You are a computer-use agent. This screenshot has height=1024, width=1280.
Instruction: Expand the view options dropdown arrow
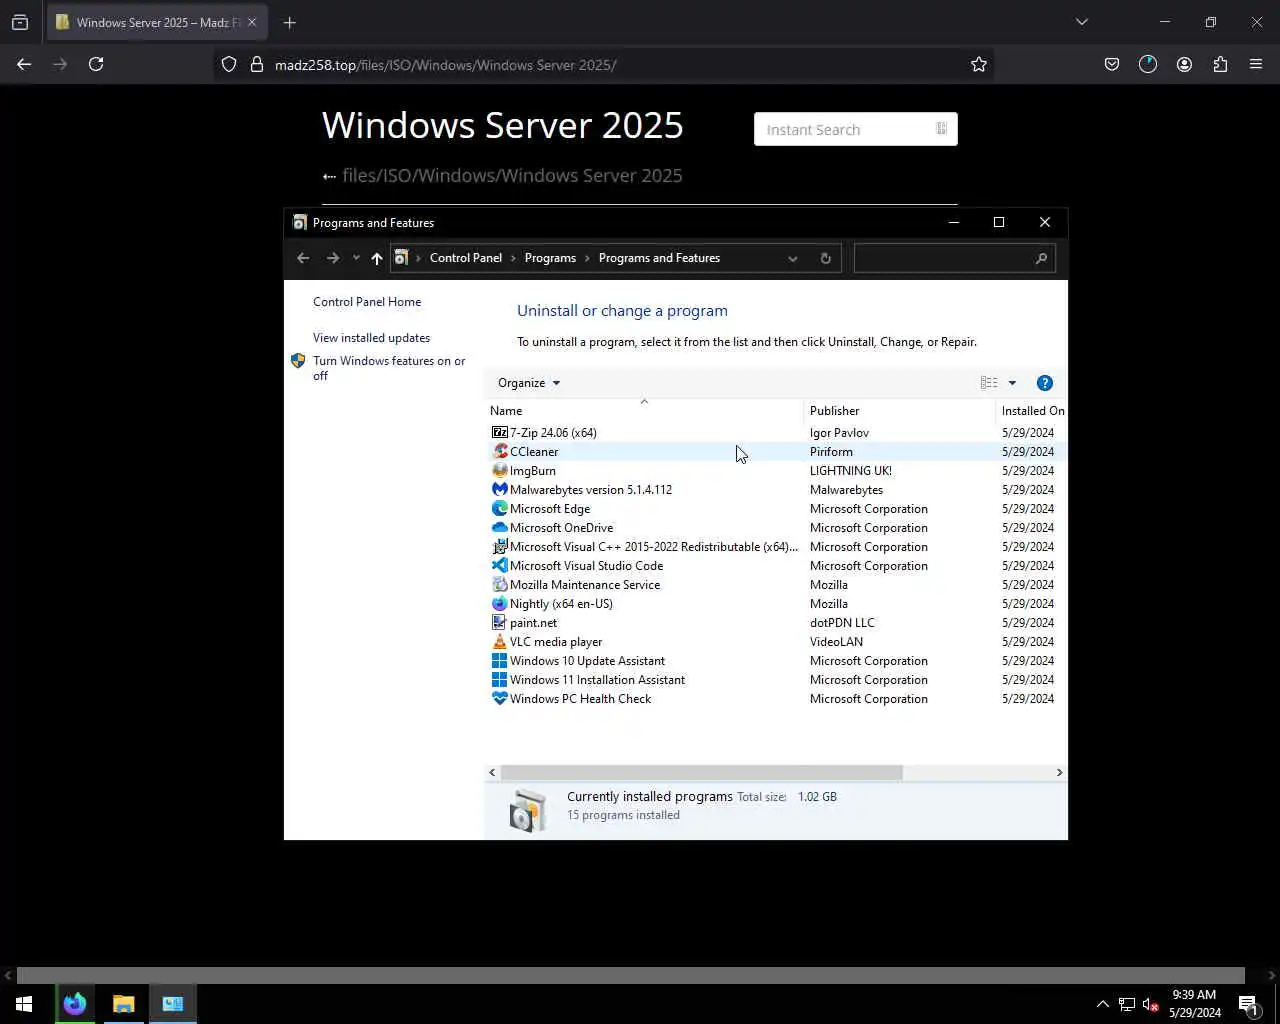click(1012, 383)
